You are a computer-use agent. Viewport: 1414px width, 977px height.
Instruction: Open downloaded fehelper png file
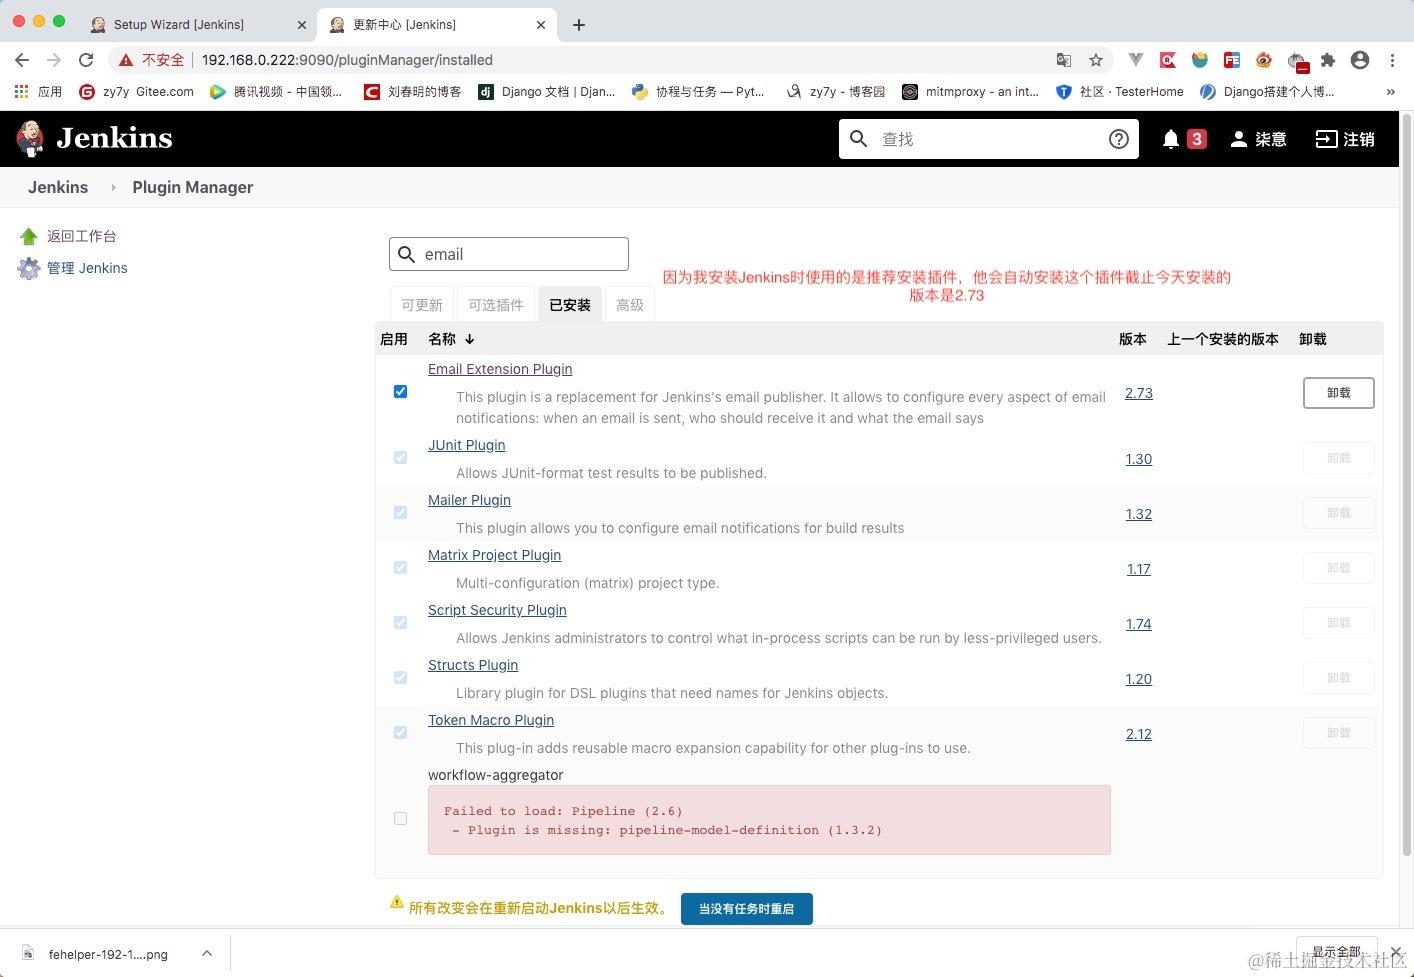click(108, 954)
